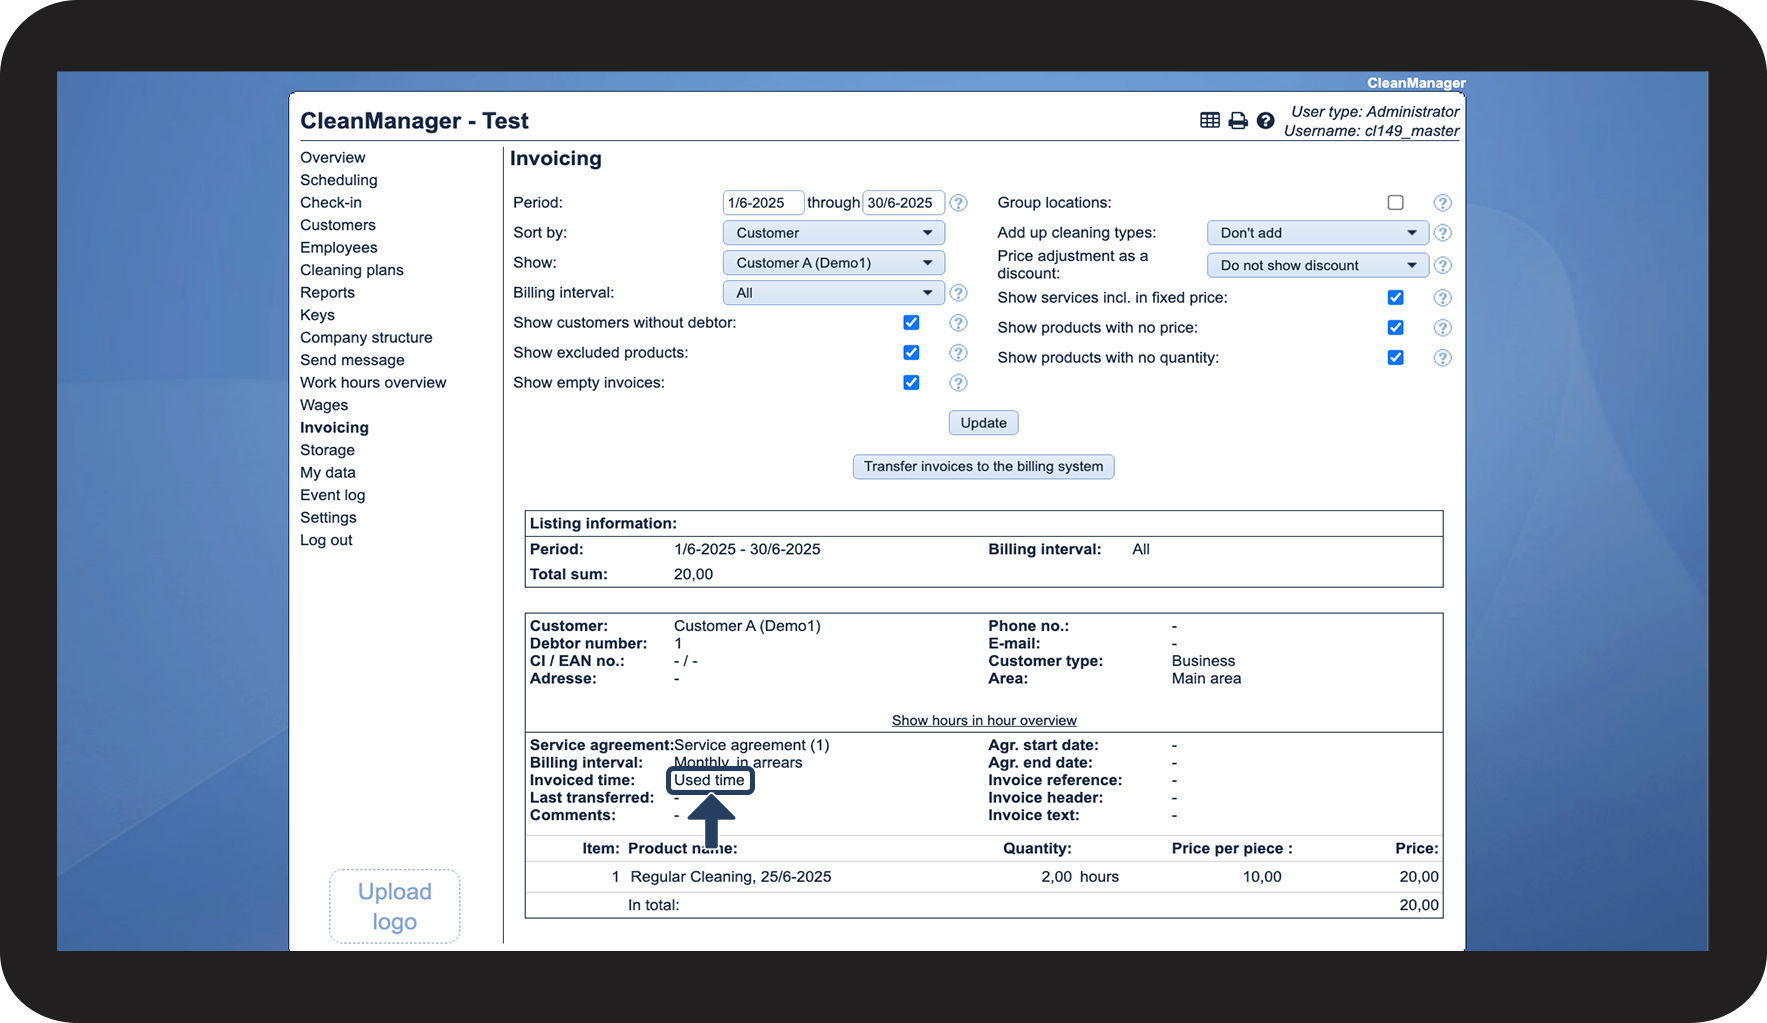Click help icon beside Group locations

(1442, 203)
